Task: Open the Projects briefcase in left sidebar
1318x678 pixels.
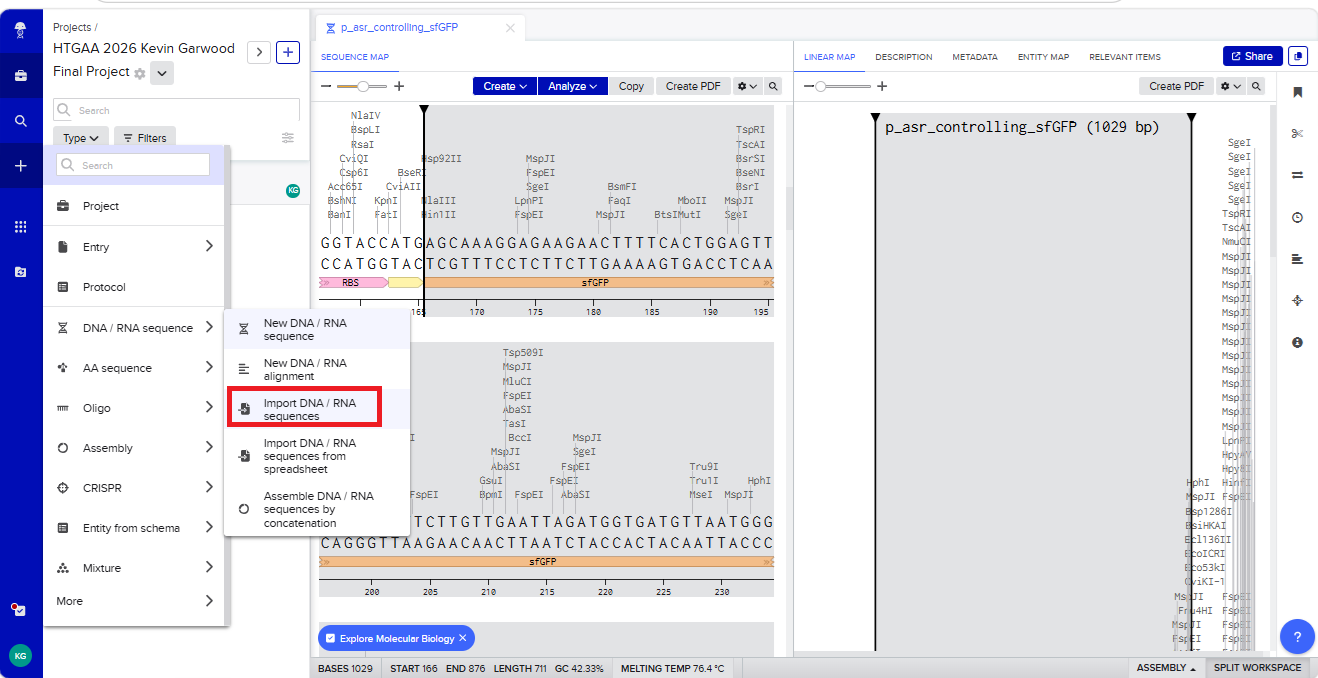Action: click(x=21, y=75)
